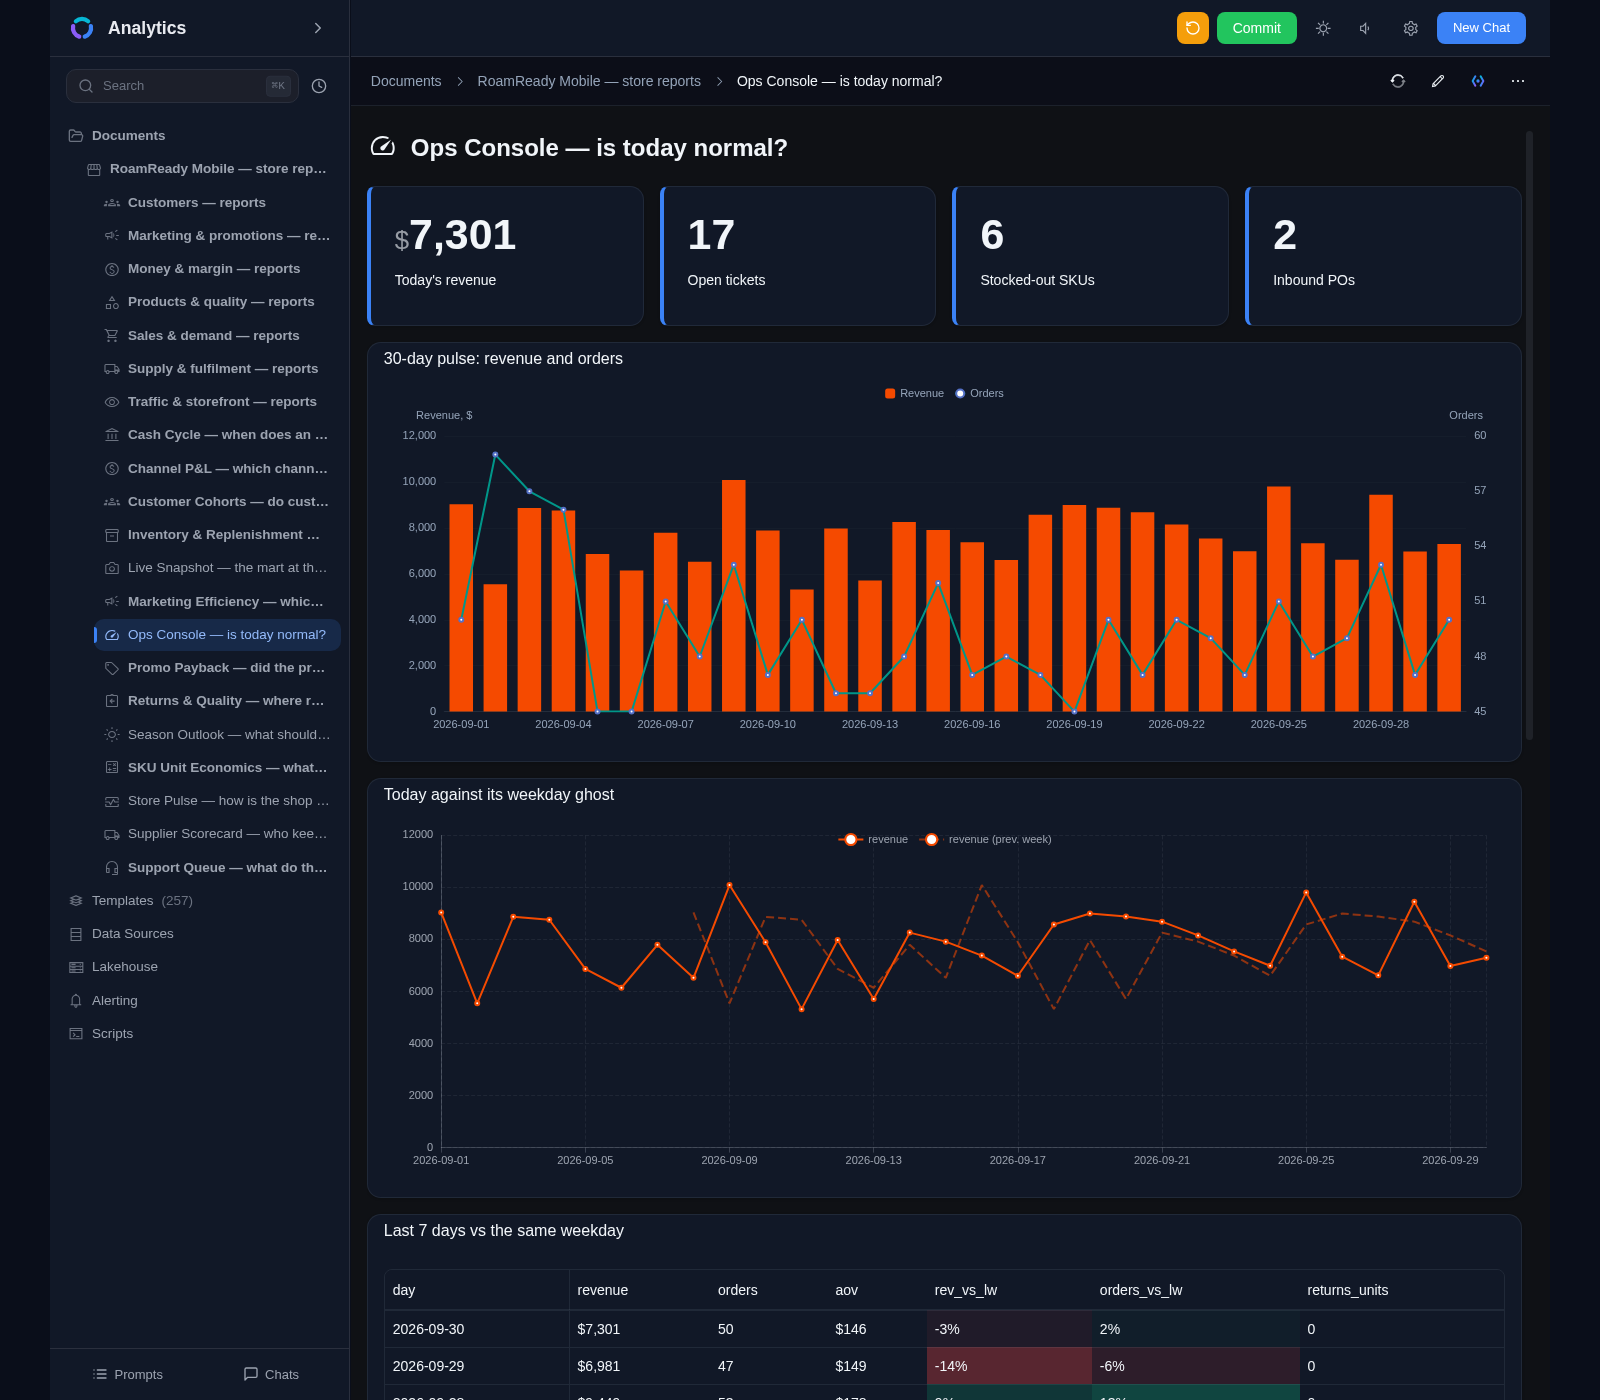Image resolution: width=1600 pixels, height=1400 pixels.
Task: Collapse the sidebar using Analytics chevron
Action: [x=318, y=28]
